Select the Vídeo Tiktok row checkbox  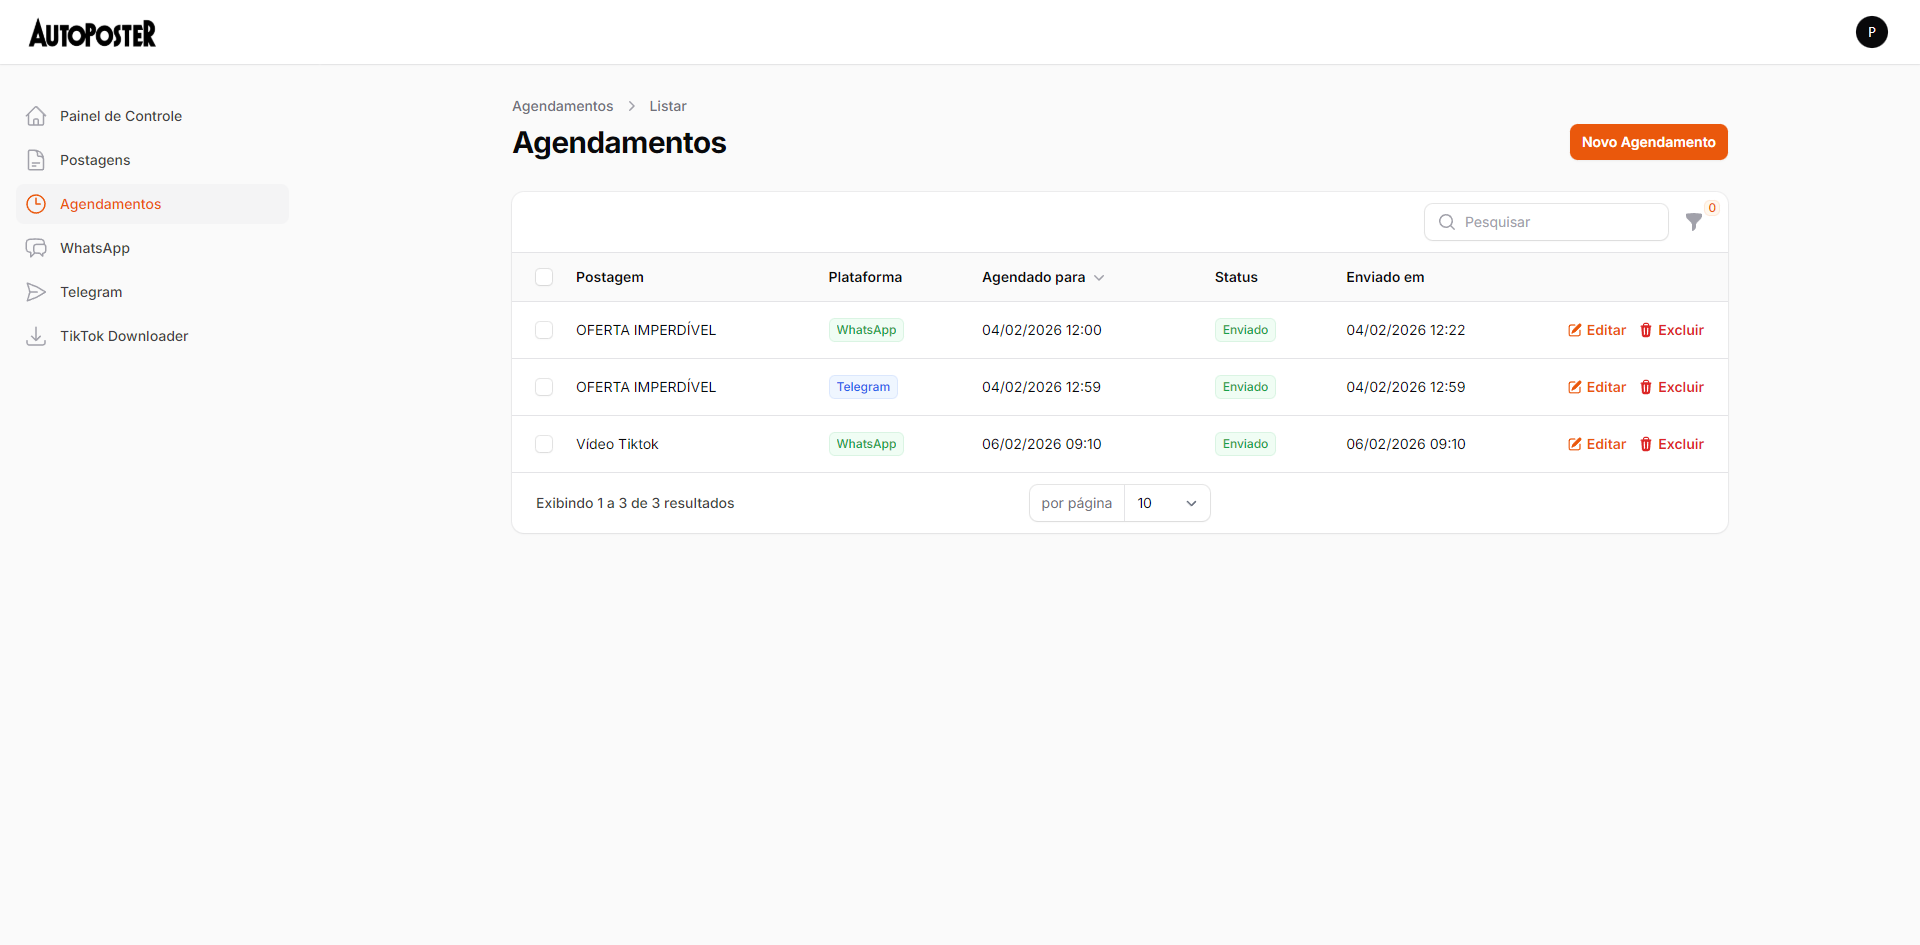[544, 444]
